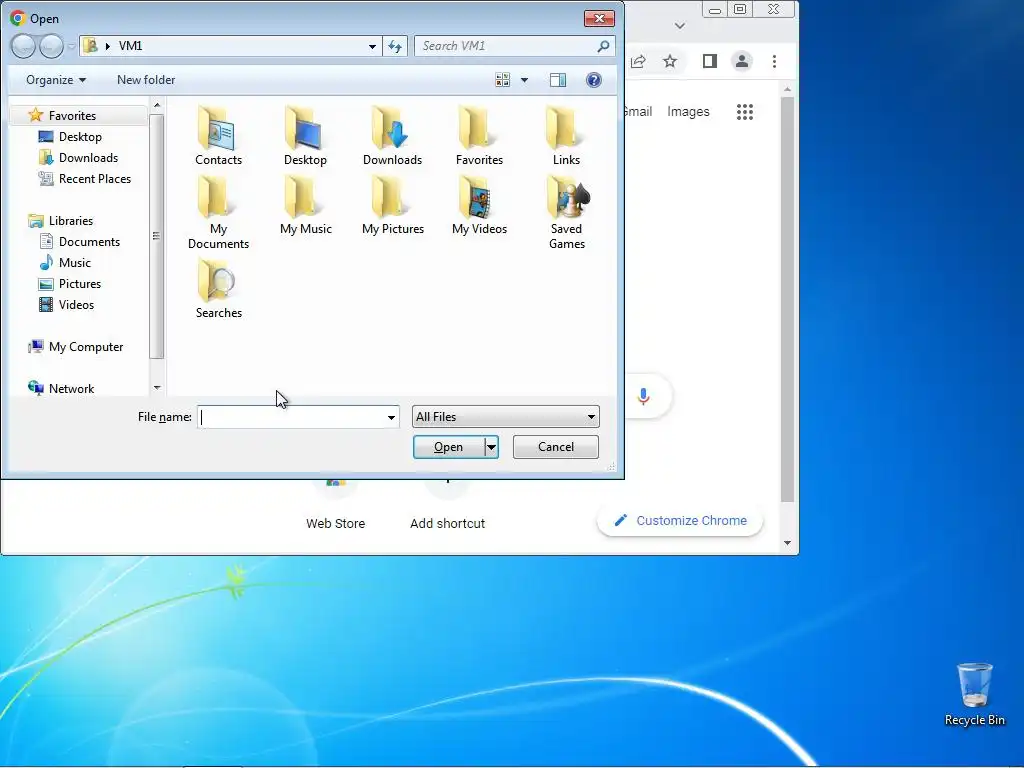Cancel the Open dialog
Screen dimensions: 1024x768
tap(556, 447)
